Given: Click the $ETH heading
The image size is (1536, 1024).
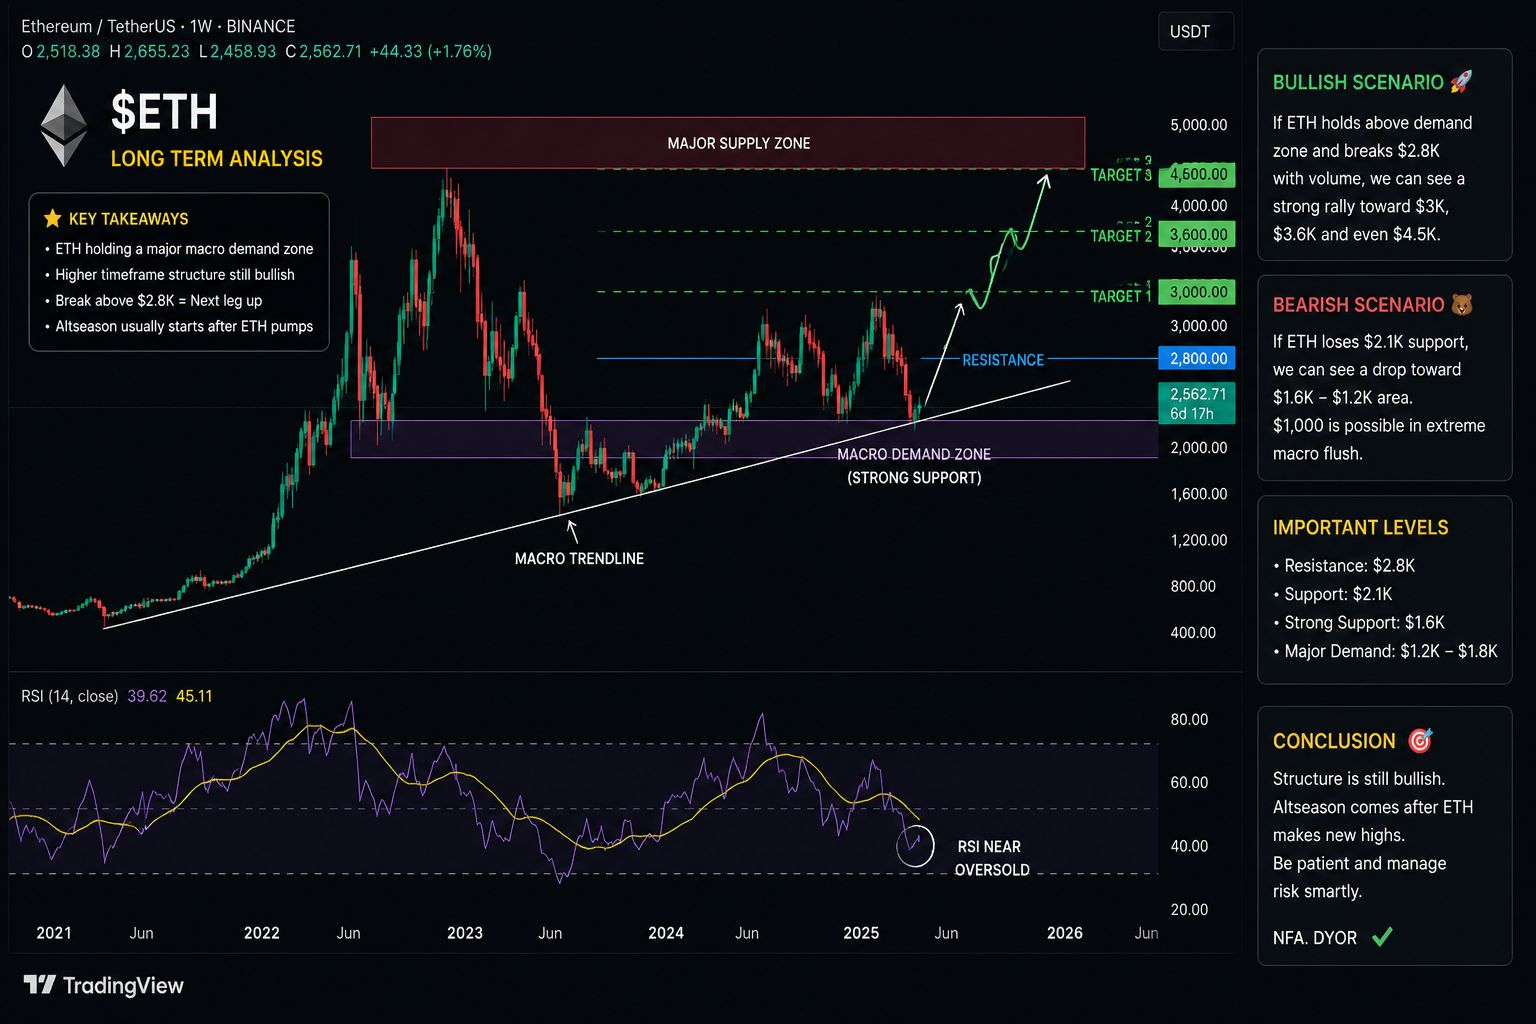Looking at the screenshot, I should [x=164, y=111].
